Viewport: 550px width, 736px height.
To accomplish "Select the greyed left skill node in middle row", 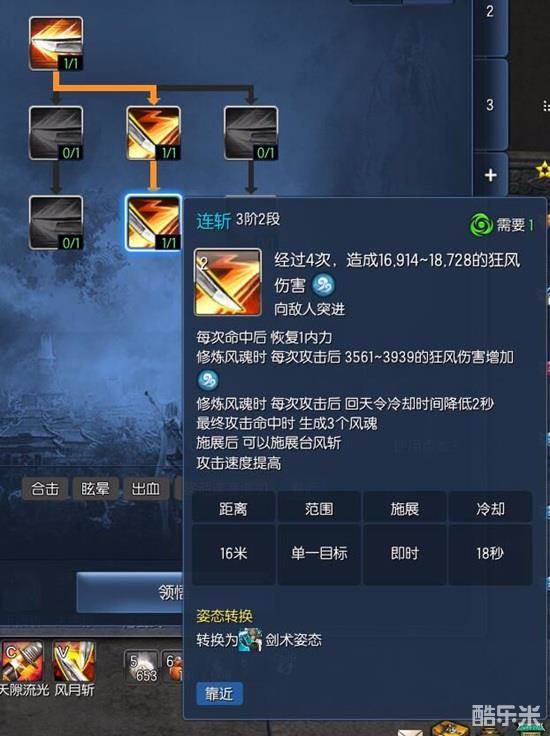I will pos(56,133).
